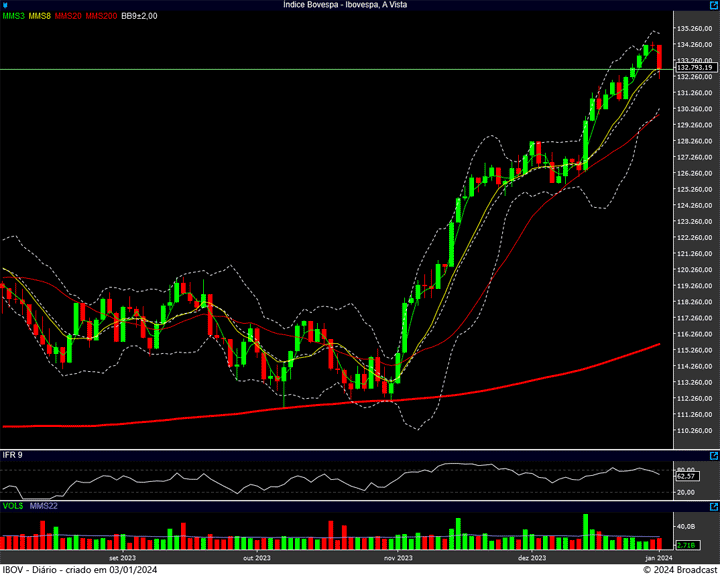Click the application icon in the title bar

[x=6, y=5]
